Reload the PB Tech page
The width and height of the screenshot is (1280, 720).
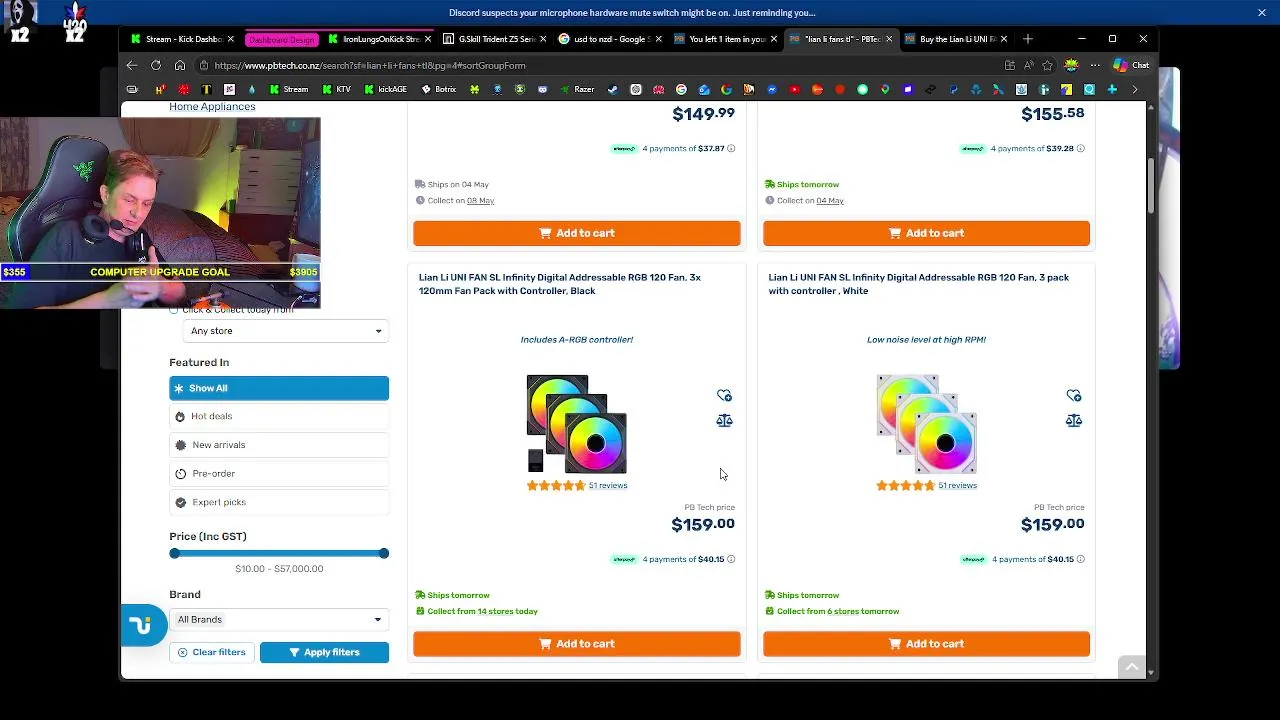[x=156, y=65]
